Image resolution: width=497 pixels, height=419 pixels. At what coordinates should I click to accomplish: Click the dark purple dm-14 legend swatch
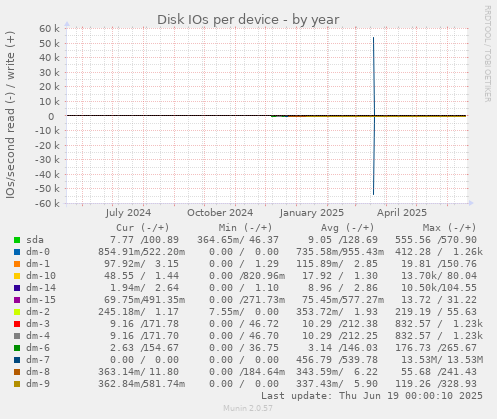click(17, 288)
